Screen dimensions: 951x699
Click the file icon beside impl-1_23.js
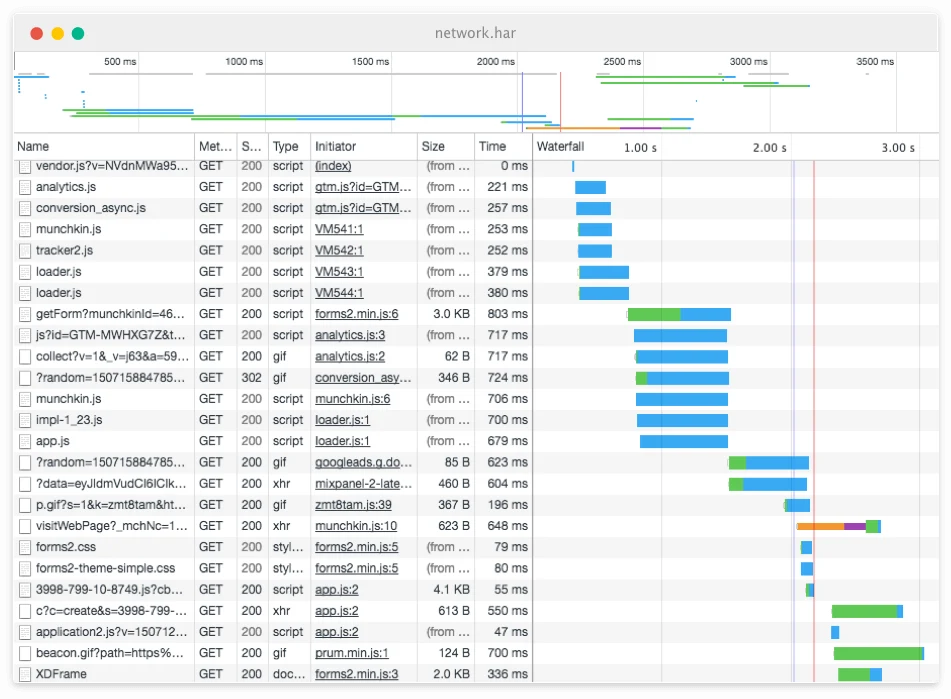tap(25, 420)
